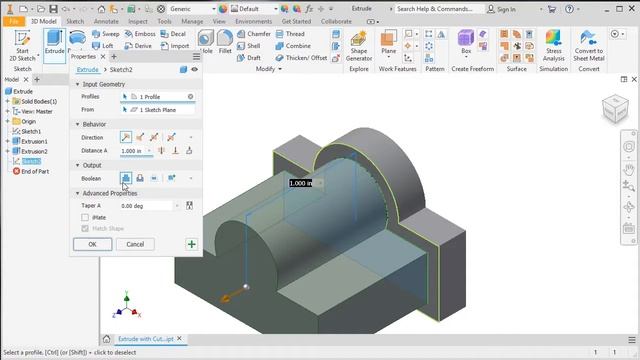
Task: Activate the Chamfer tool
Action: [253, 34]
